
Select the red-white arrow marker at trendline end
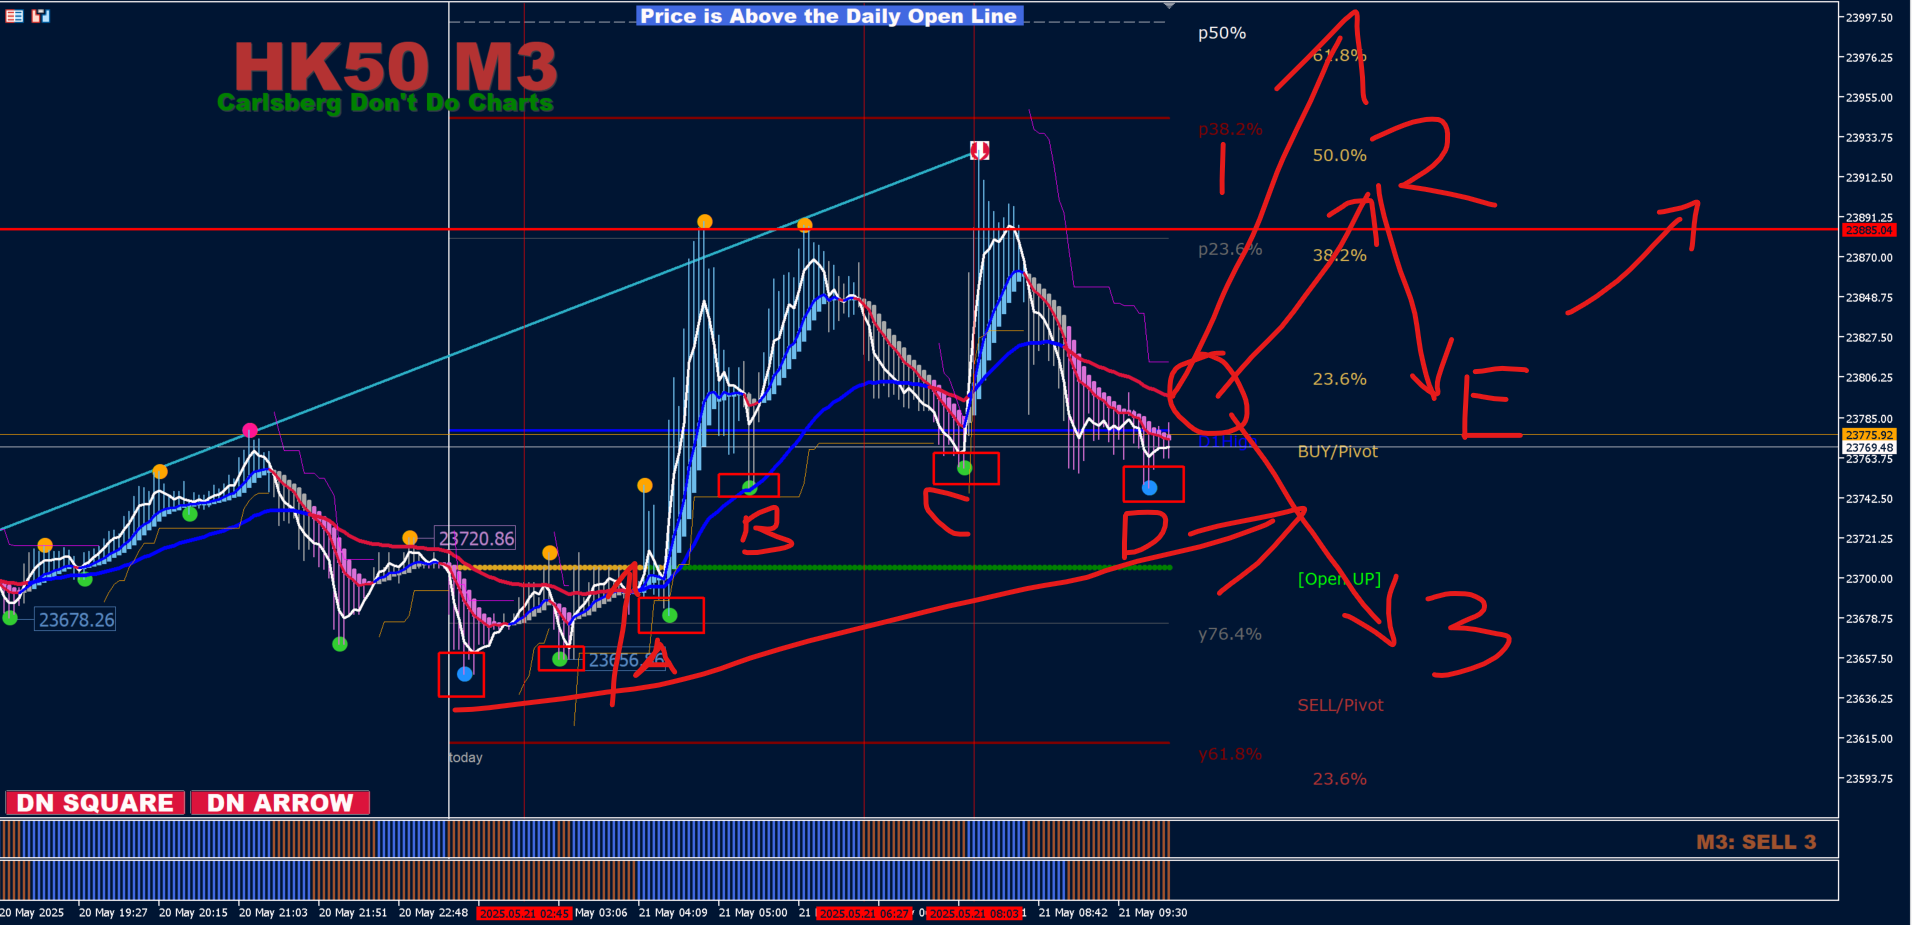980,150
